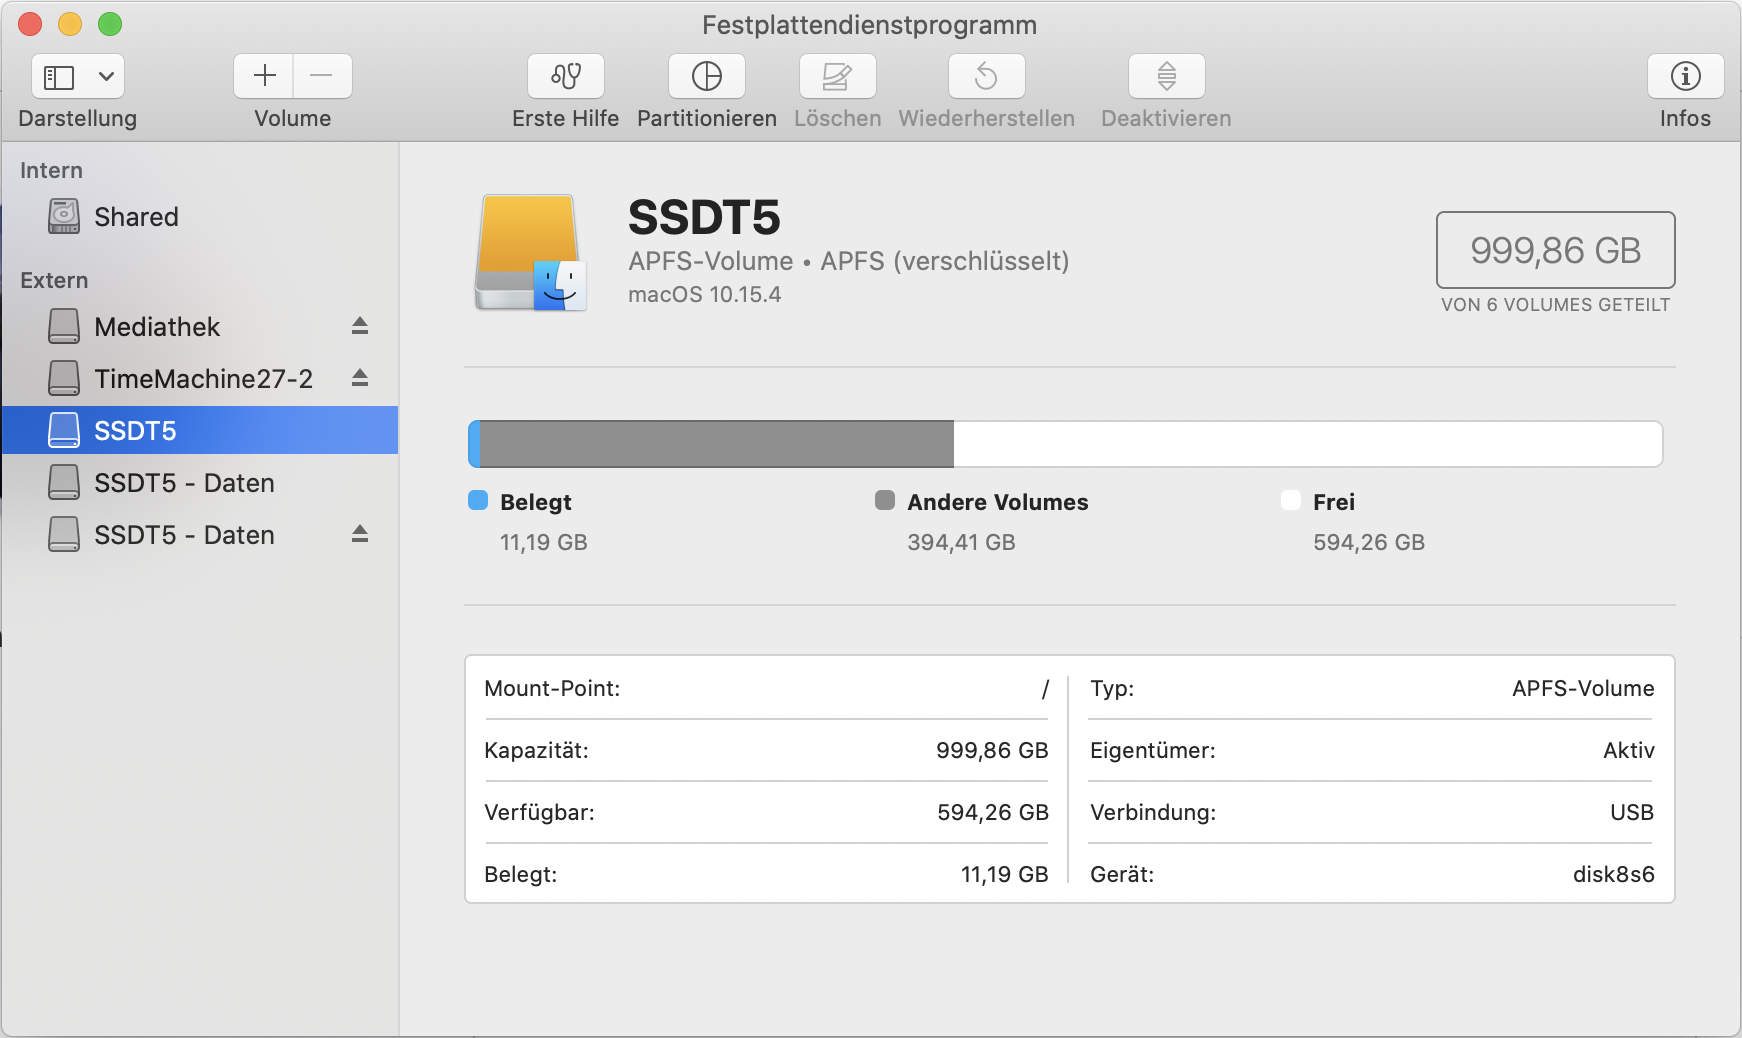The width and height of the screenshot is (1742, 1038).
Task: Select the highlighted SSDT5 volume
Action: (135, 431)
